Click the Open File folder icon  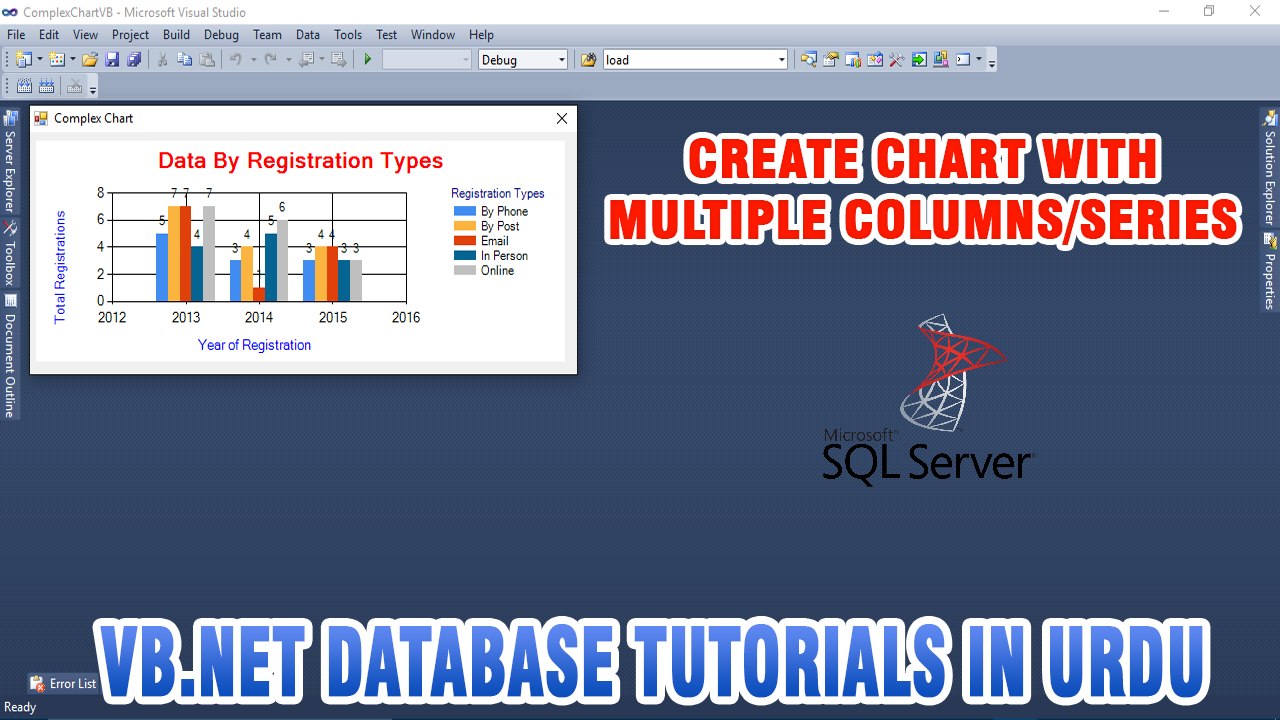[90, 60]
